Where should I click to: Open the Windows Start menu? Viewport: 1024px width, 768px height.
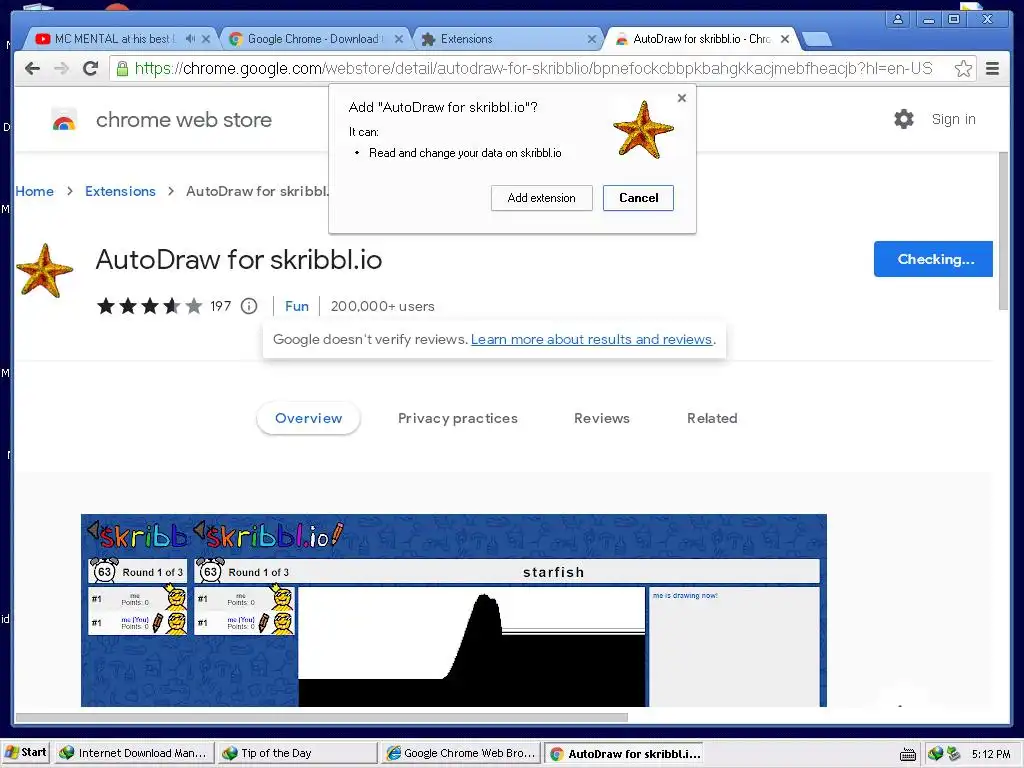coord(26,752)
